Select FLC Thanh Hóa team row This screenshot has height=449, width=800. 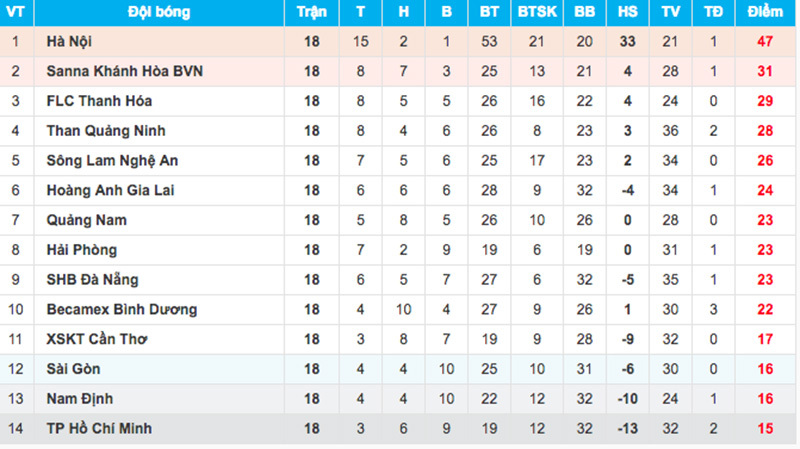click(99, 101)
